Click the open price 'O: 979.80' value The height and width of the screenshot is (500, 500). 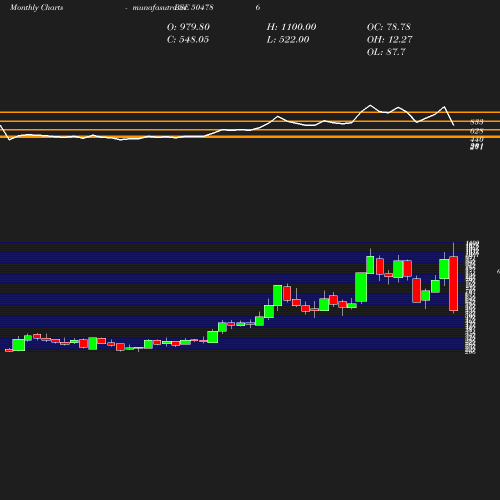(188, 27)
